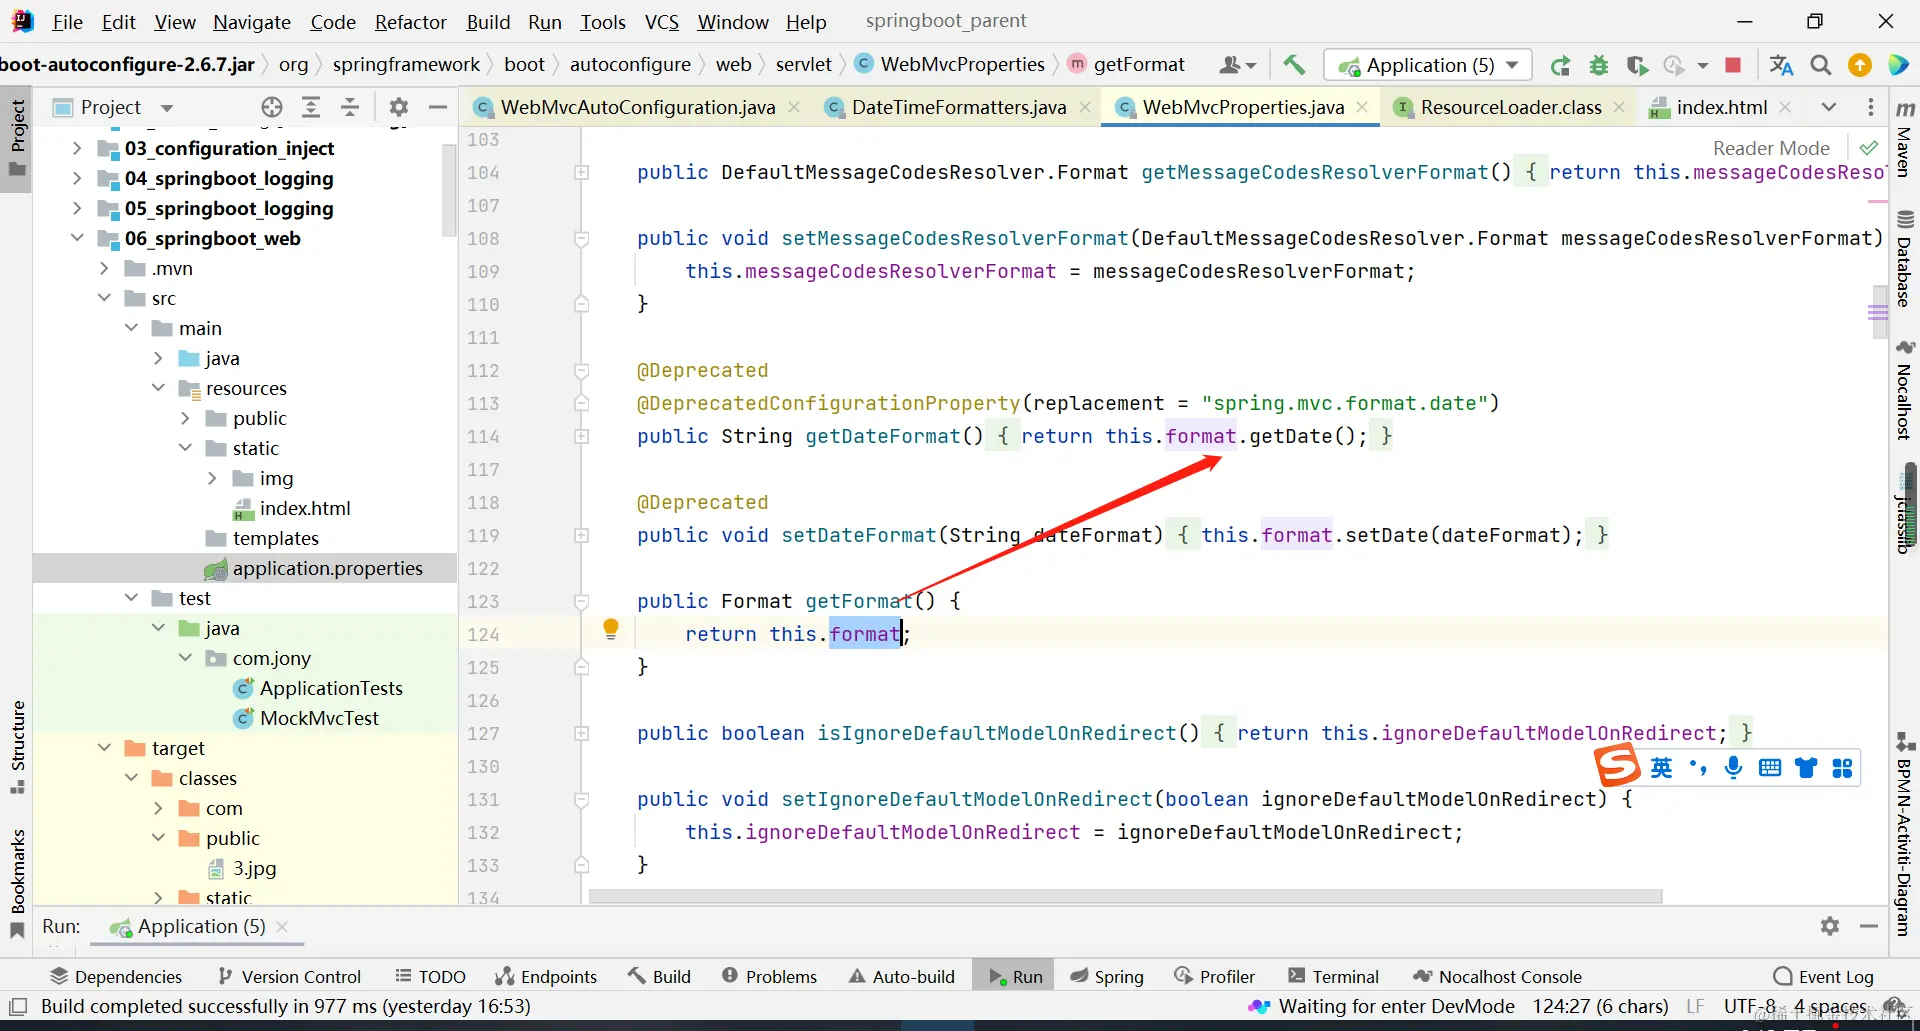Open Run panel settings gear
Image resolution: width=1920 pixels, height=1031 pixels.
tap(1830, 926)
